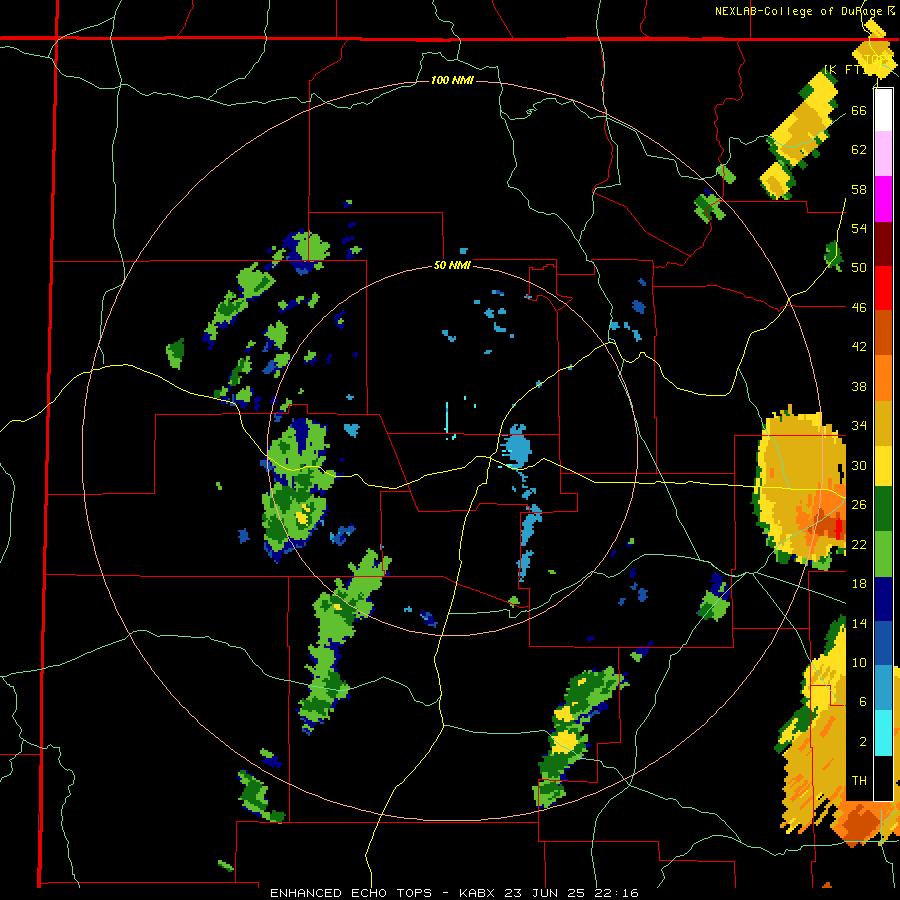Click the "18" legend value
900x900 pixels.
point(859,584)
